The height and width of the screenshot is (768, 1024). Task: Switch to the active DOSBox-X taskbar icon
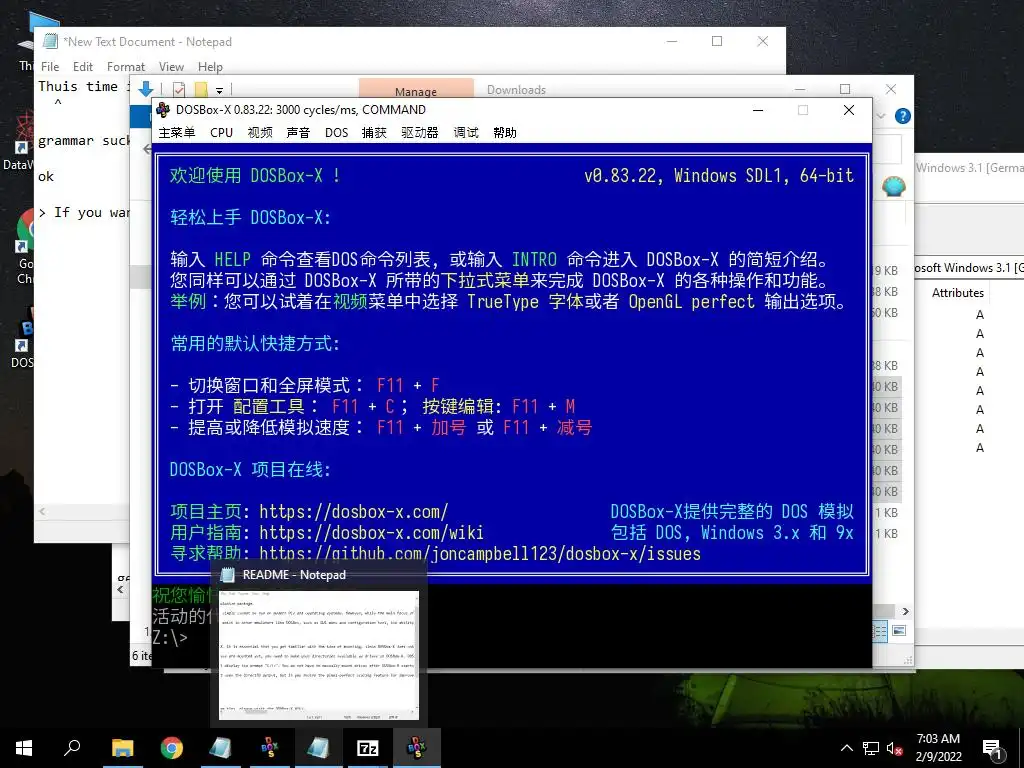[417, 748]
